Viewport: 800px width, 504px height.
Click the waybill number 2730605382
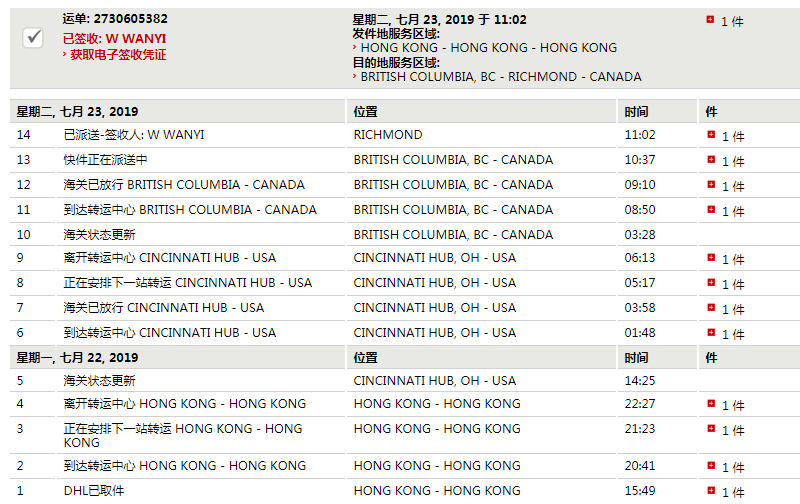tap(129, 19)
